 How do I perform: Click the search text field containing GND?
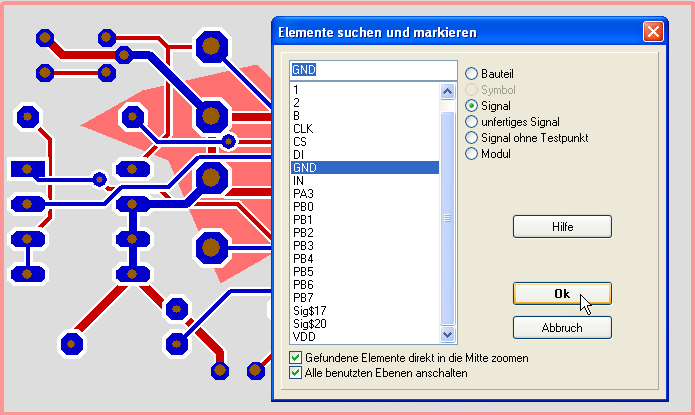click(372, 71)
